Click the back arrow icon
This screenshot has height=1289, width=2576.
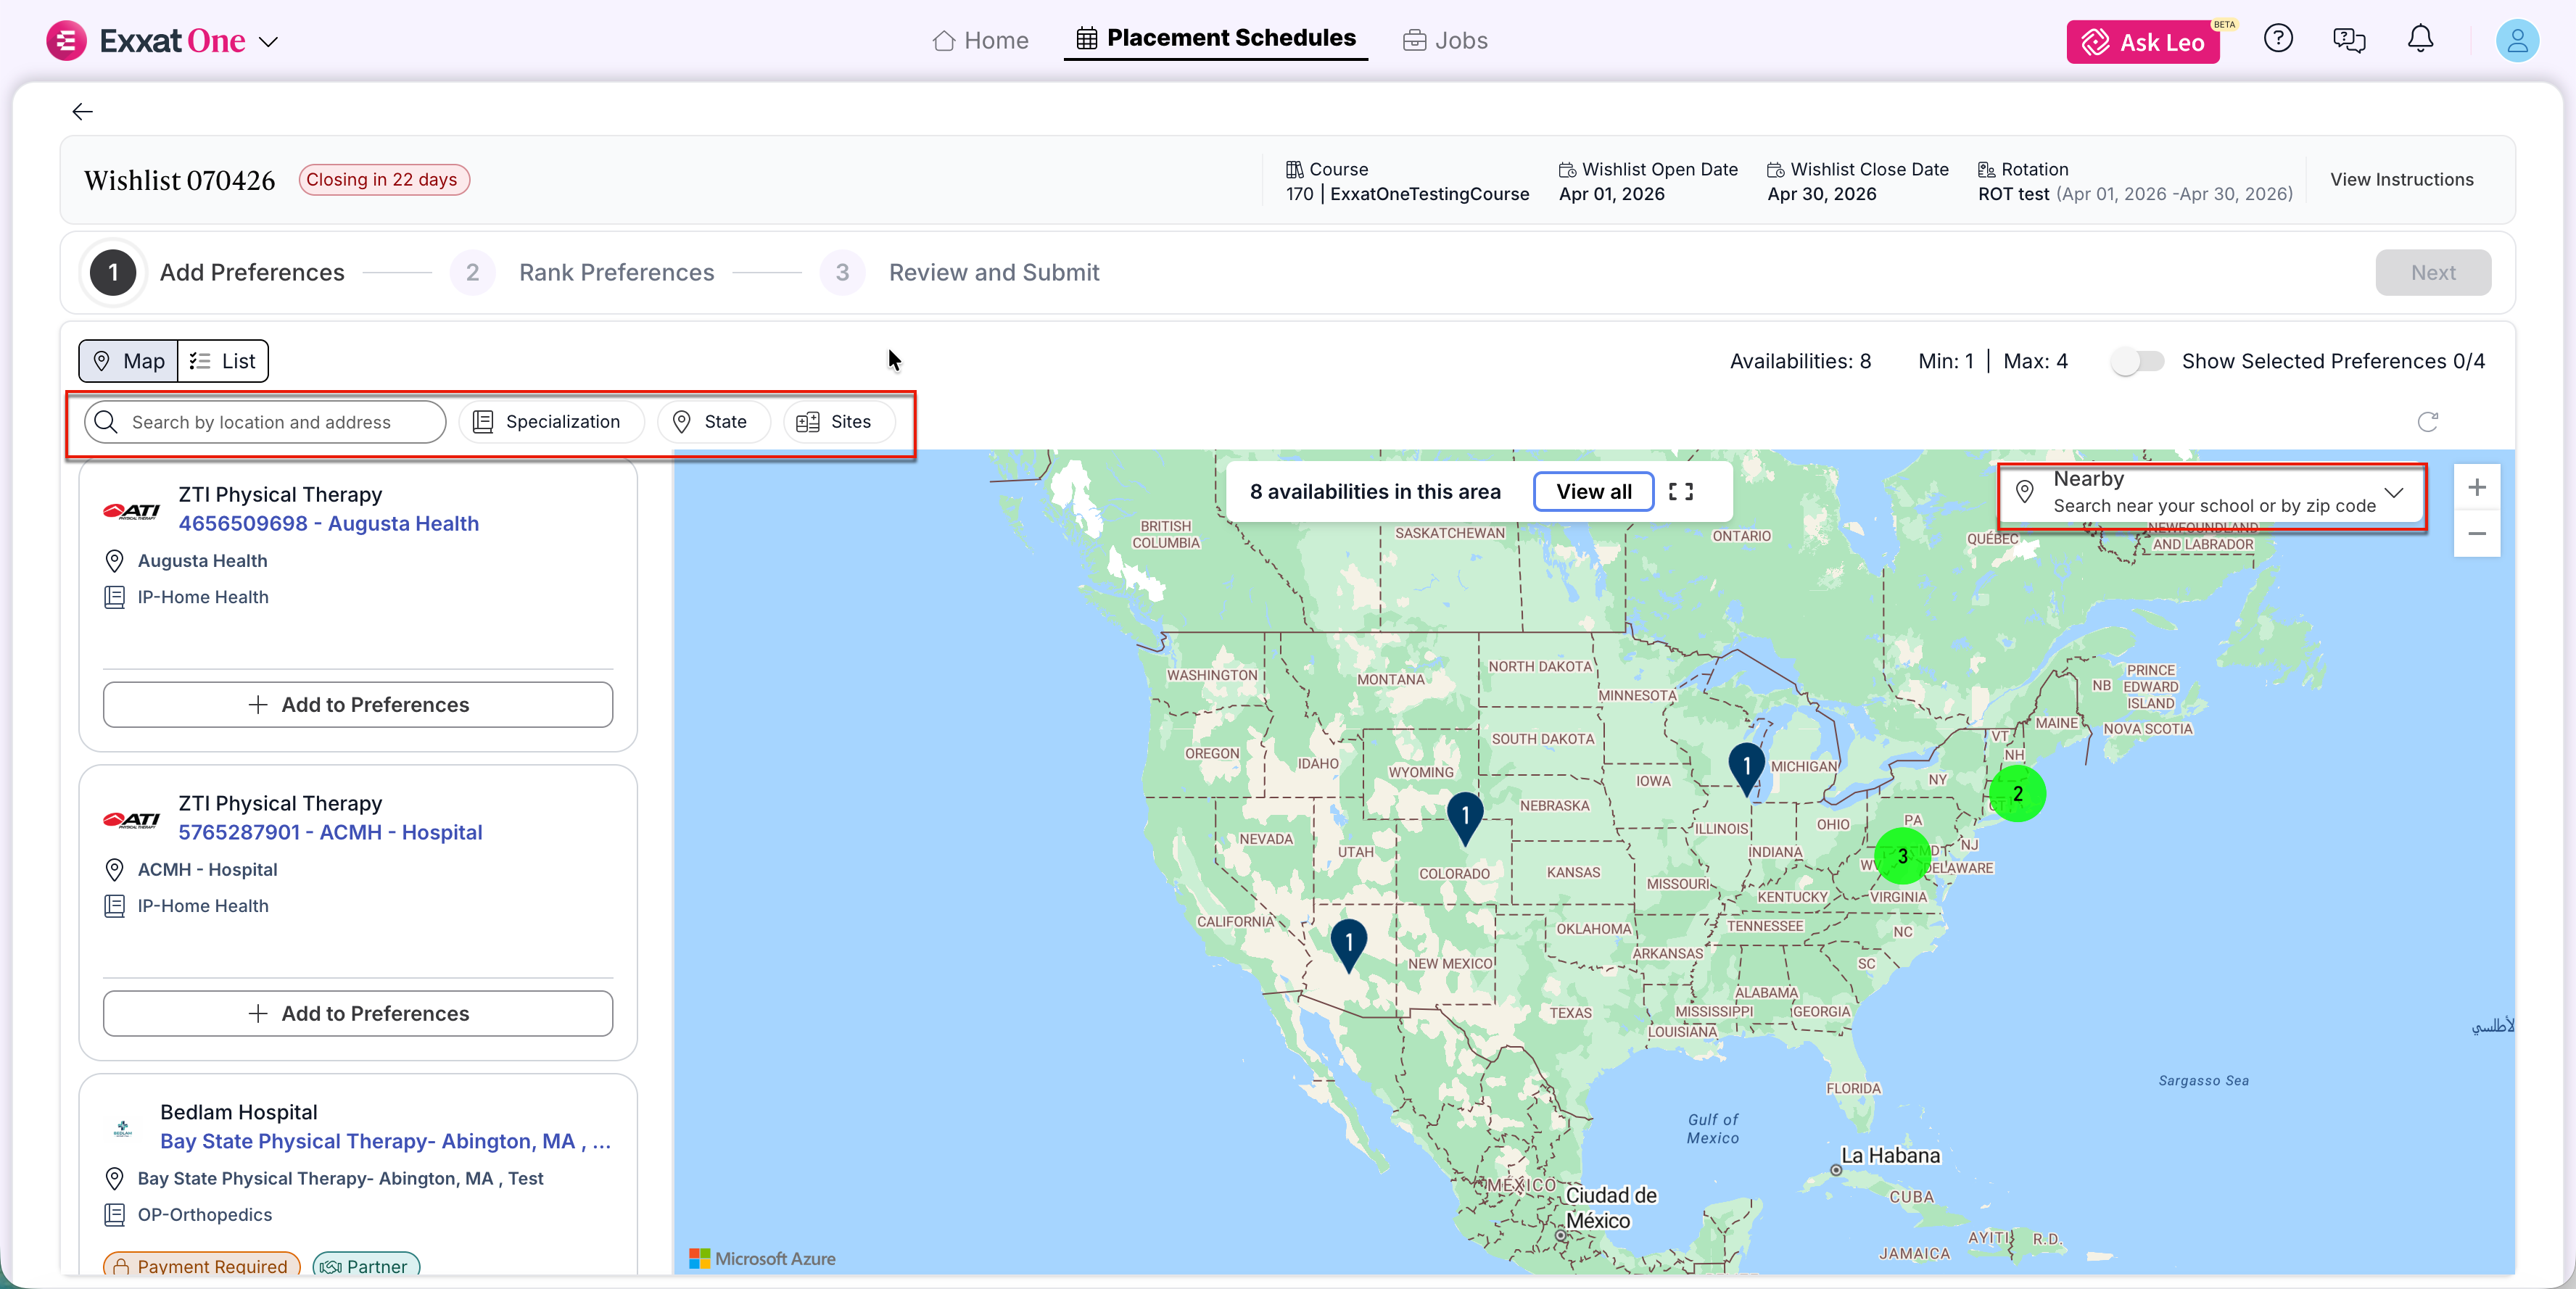82,112
